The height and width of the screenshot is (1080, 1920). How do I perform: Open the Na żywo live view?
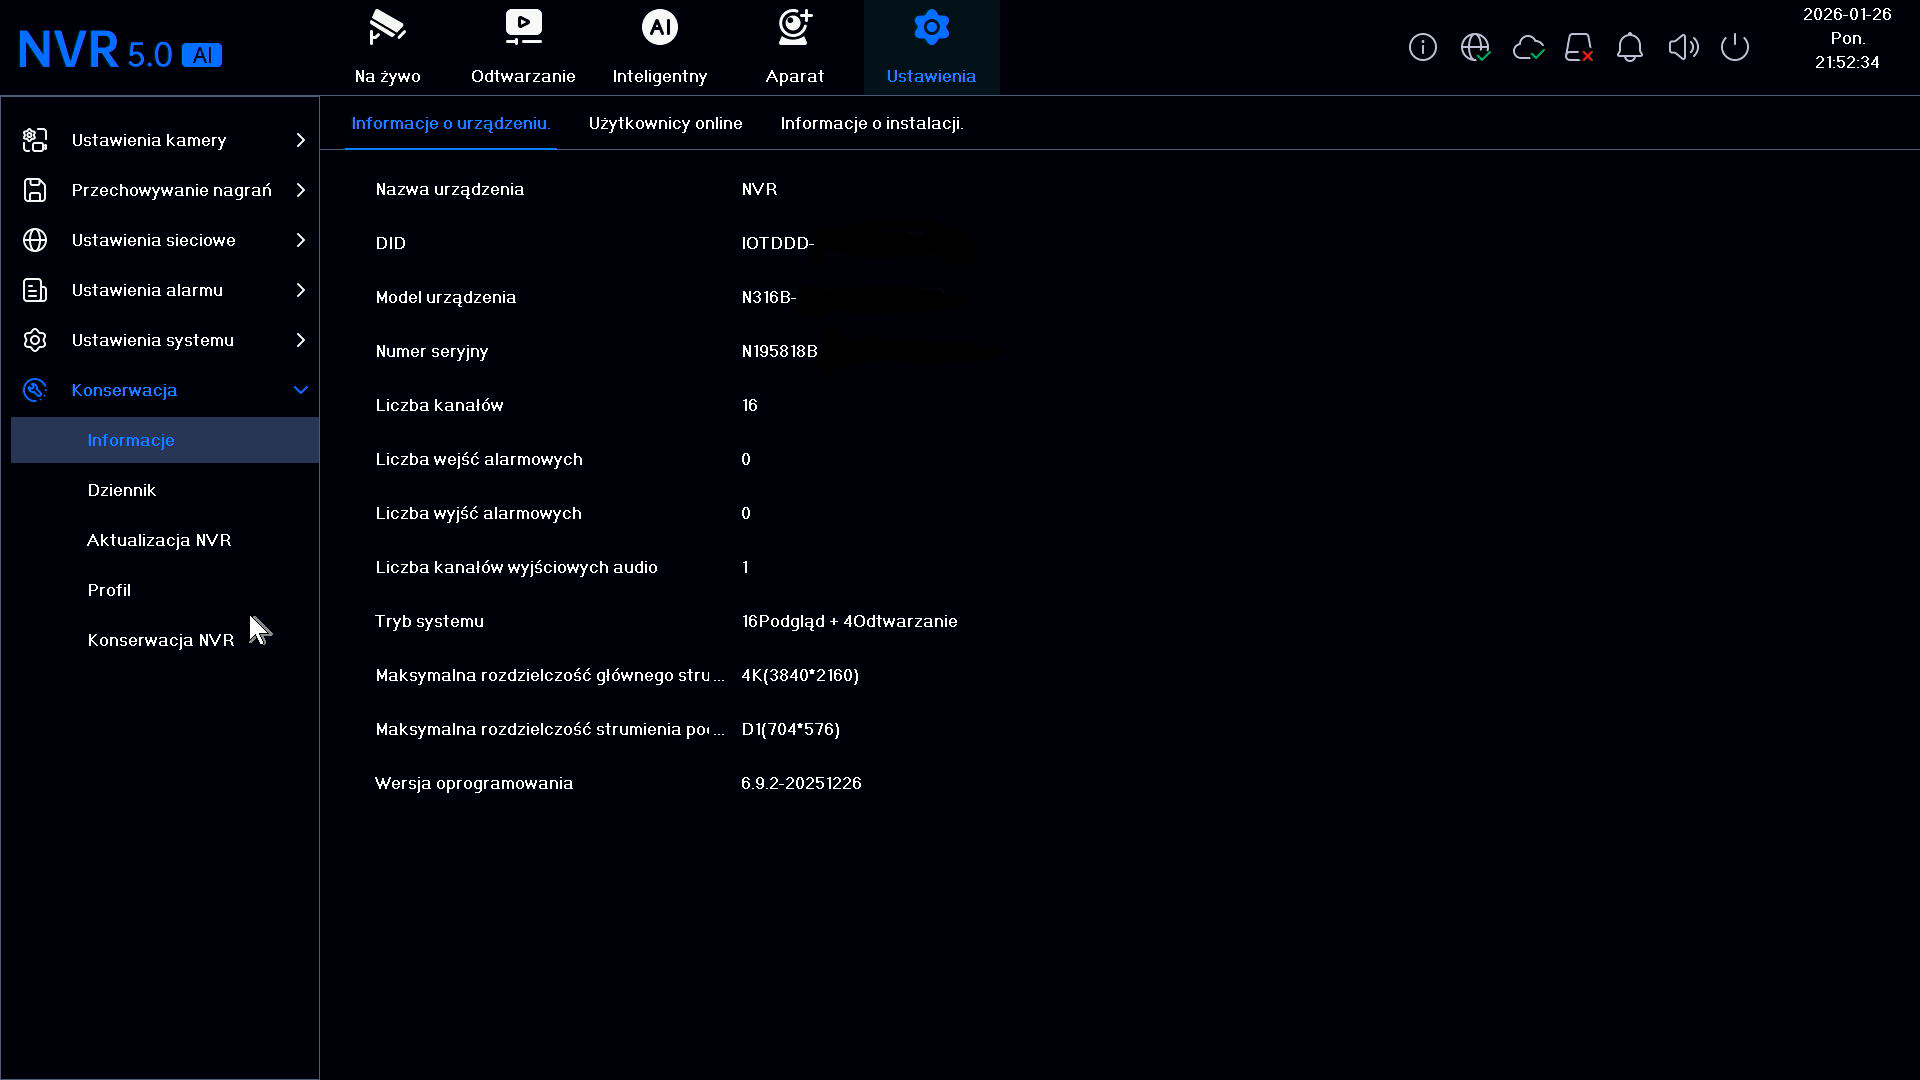(x=387, y=47)
